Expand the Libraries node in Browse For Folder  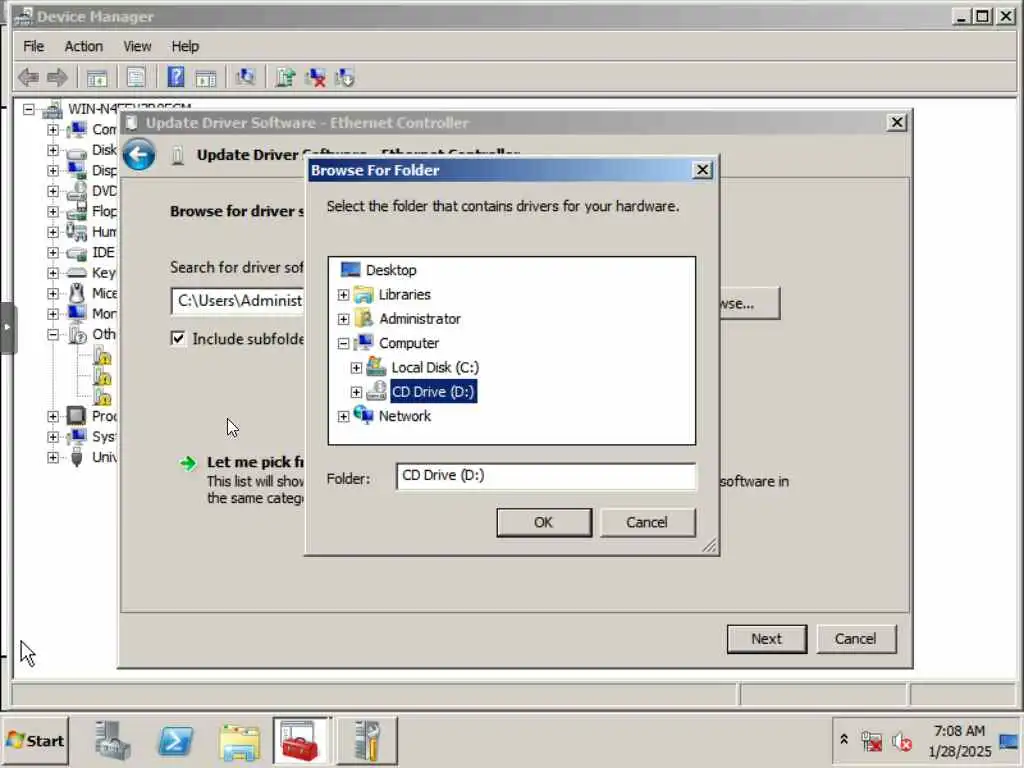[343, 295]
